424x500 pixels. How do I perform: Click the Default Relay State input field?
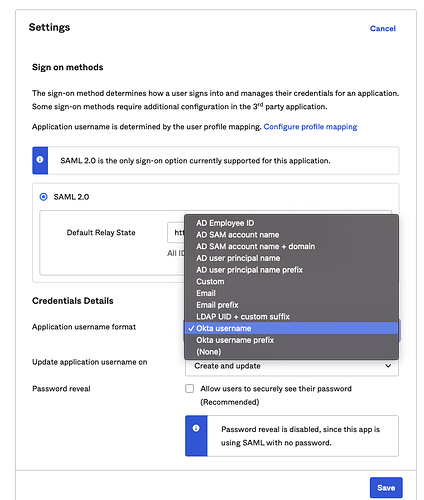coord(176,232)
